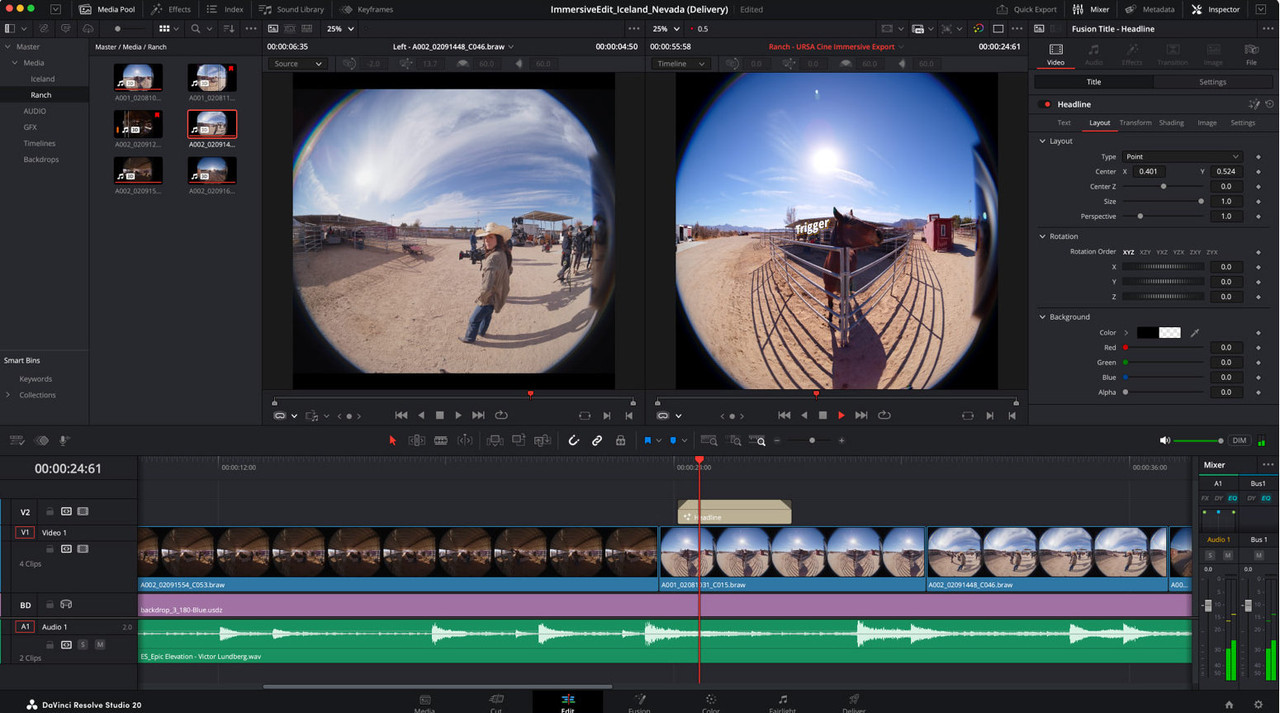The width and height of the screenshot is (1280, 713).
Task: Open the Type dropdown set to Point
Action: click(x=1182, y=156)
